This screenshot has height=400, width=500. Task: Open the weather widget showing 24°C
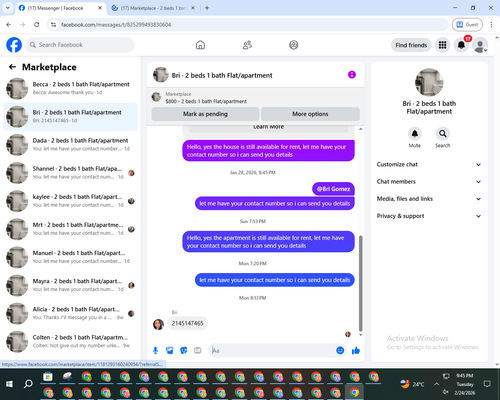click(x=412, y=384)
